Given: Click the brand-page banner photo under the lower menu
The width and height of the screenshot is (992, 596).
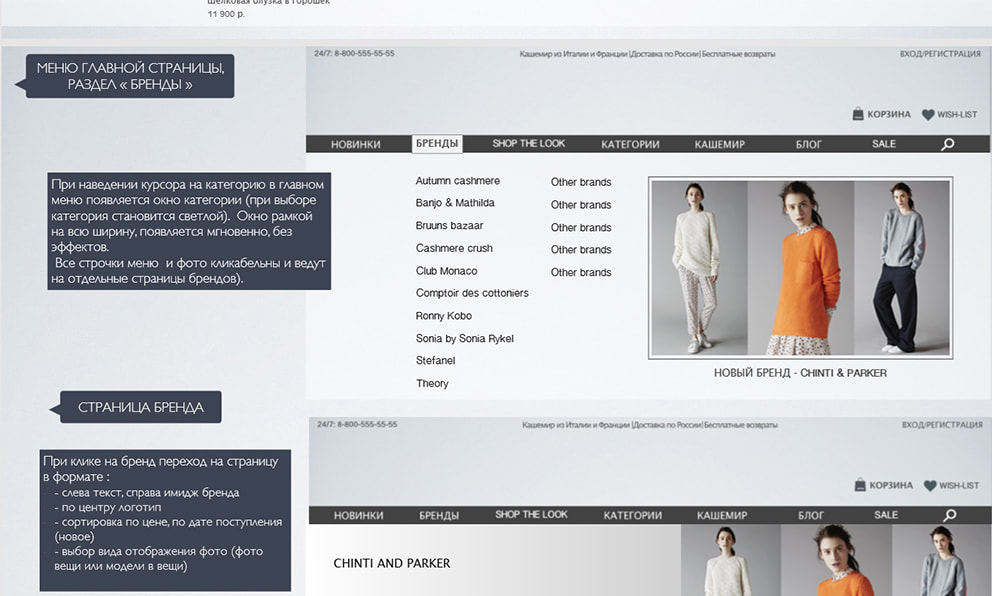Looking at the screenshot, I should 835,560.
